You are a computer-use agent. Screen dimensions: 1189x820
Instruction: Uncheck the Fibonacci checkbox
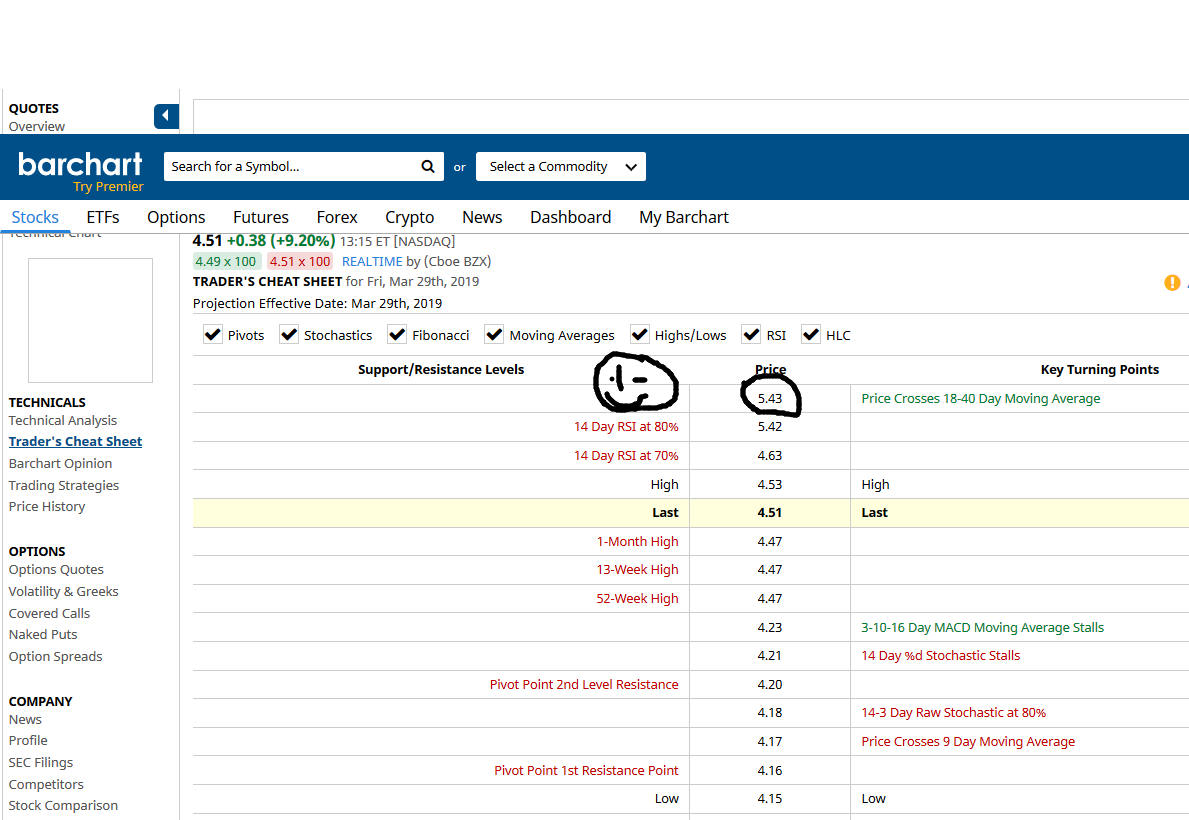click(397, 335)
